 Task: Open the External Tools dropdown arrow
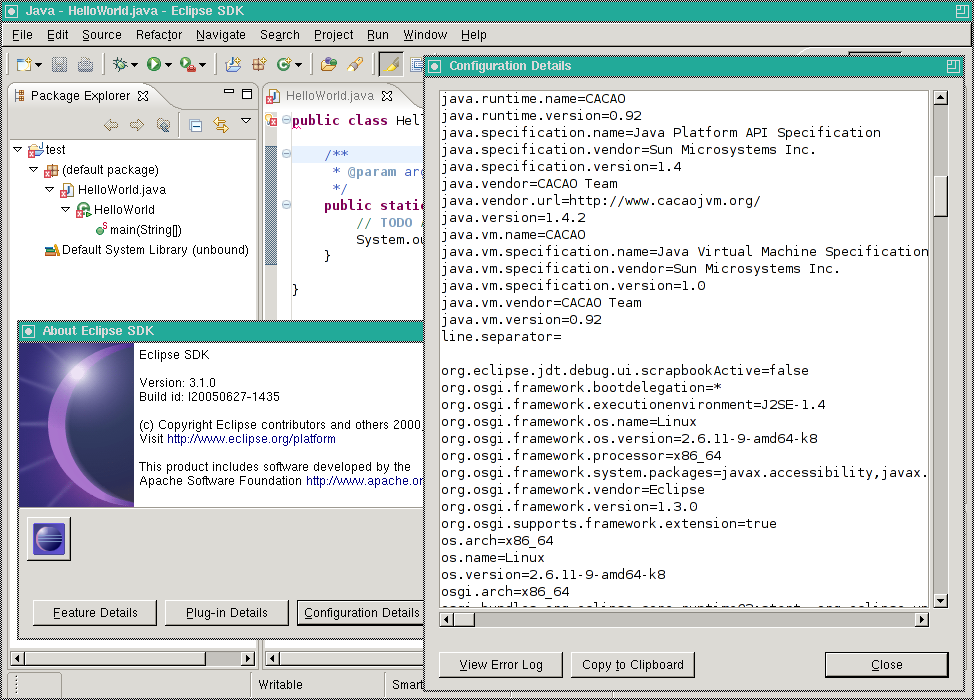tap(203, 65)
